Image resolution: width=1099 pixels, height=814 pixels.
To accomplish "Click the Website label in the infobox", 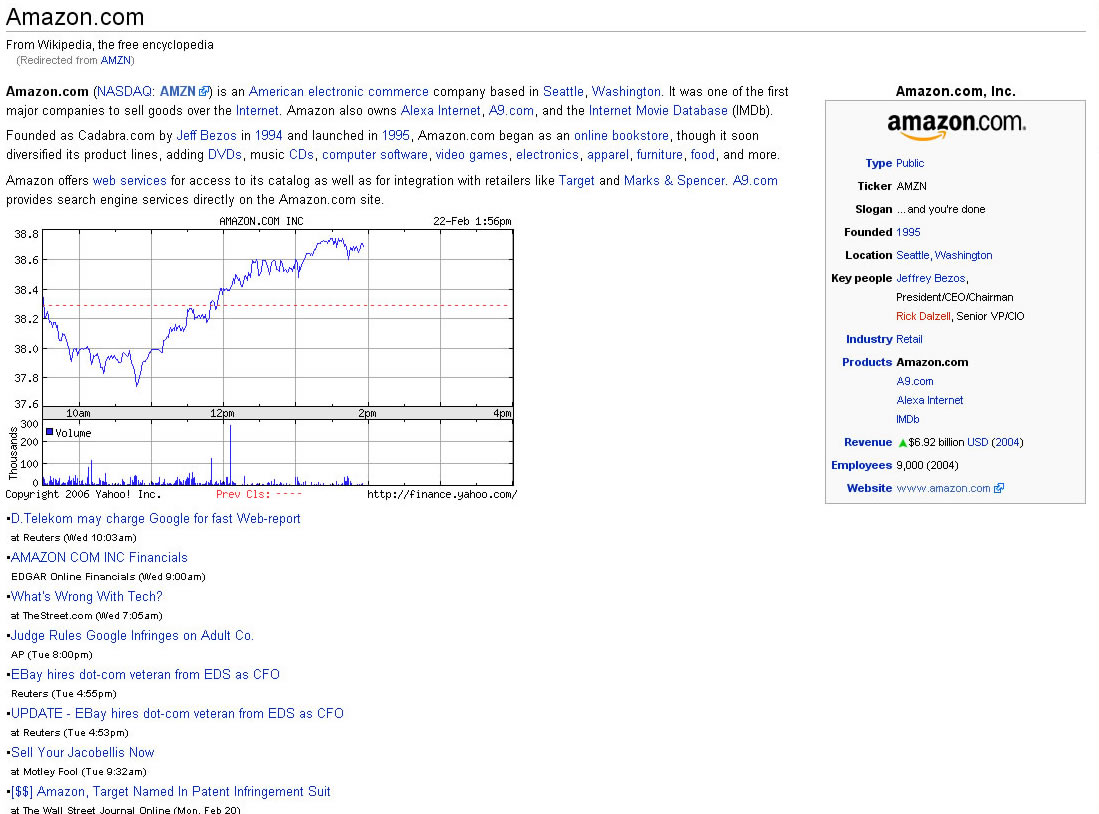I will coord(869,489).
